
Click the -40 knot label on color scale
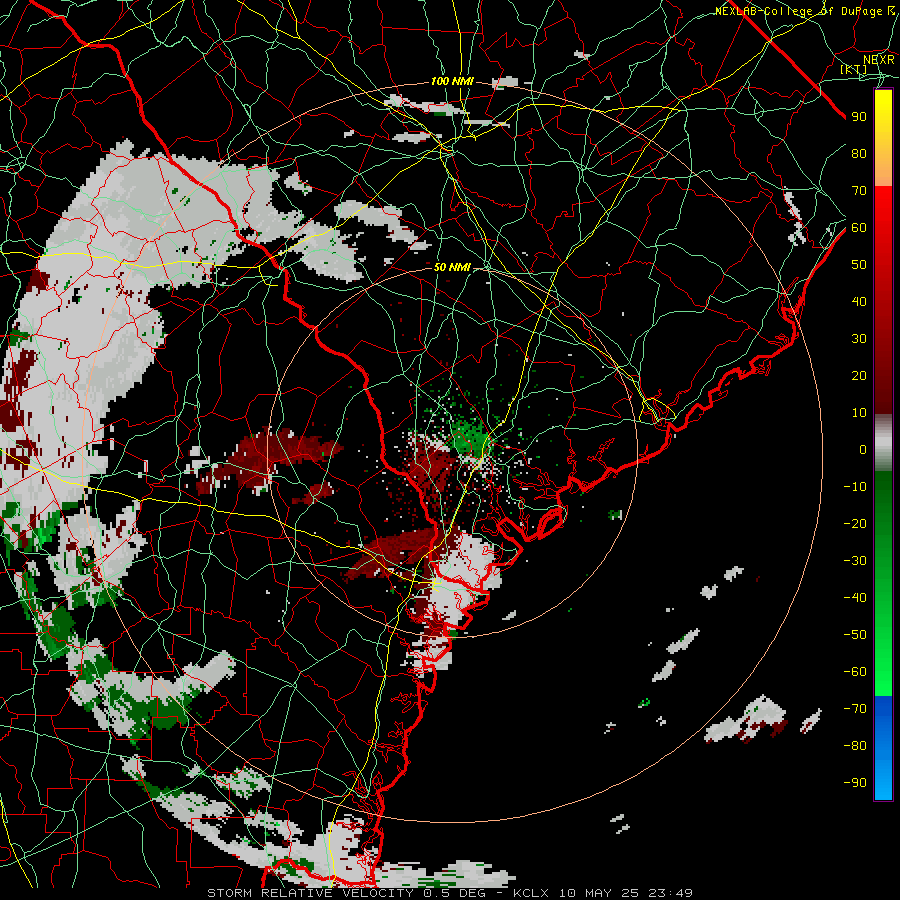click(855, 598)
